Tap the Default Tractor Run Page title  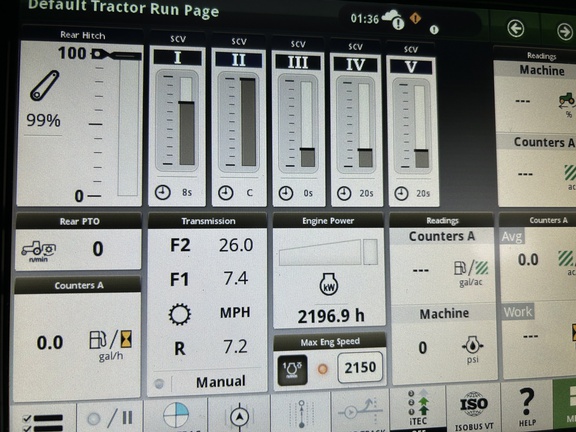tap(123, 8)
